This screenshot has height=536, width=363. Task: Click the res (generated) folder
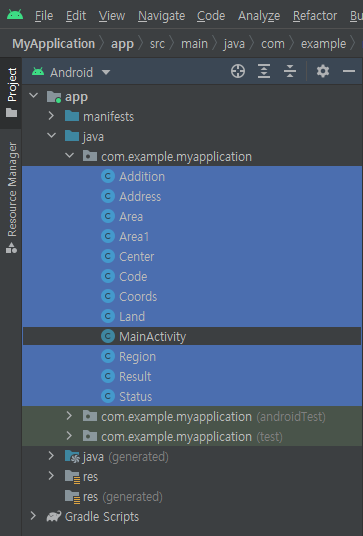(113, 497)
